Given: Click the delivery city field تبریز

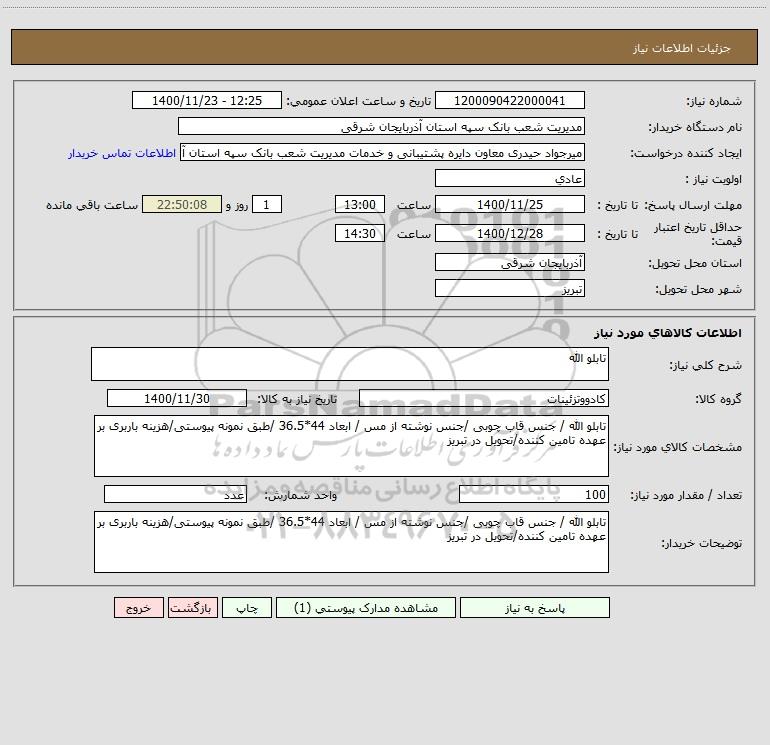Looking at the screenshot, I should pos(510,288).
